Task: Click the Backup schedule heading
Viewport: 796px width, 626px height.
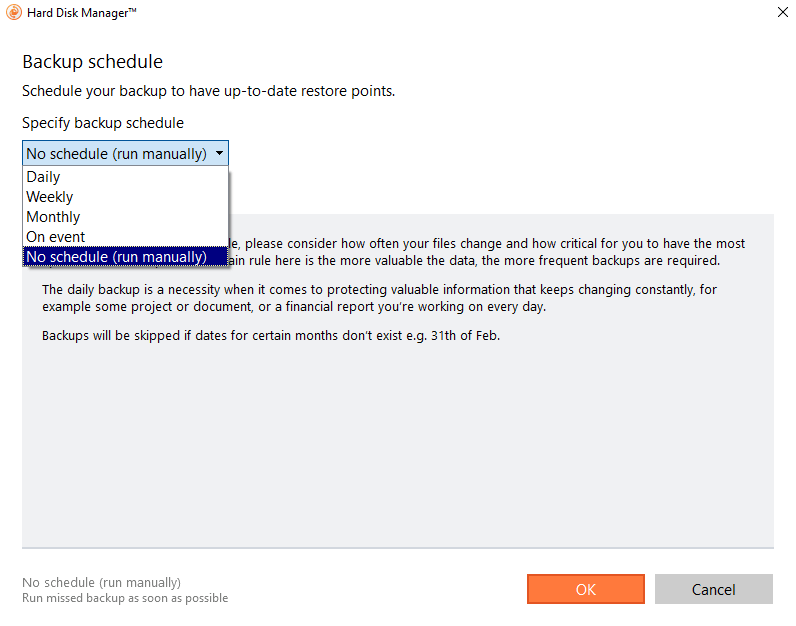Action: (x=92, y=61)
